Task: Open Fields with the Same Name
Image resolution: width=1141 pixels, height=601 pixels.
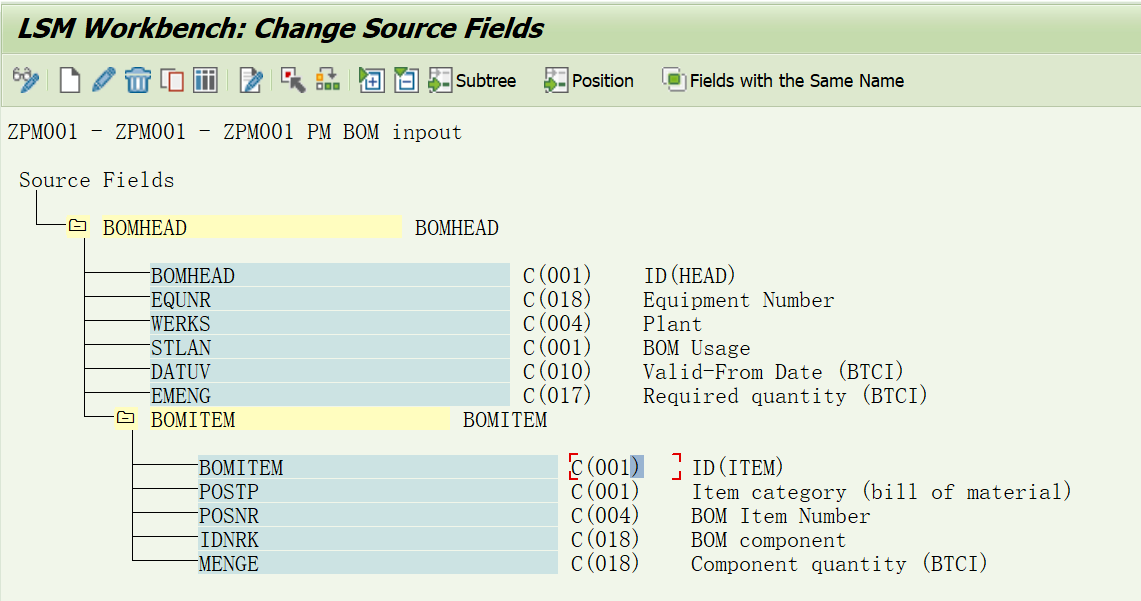Action: (783, 80)
